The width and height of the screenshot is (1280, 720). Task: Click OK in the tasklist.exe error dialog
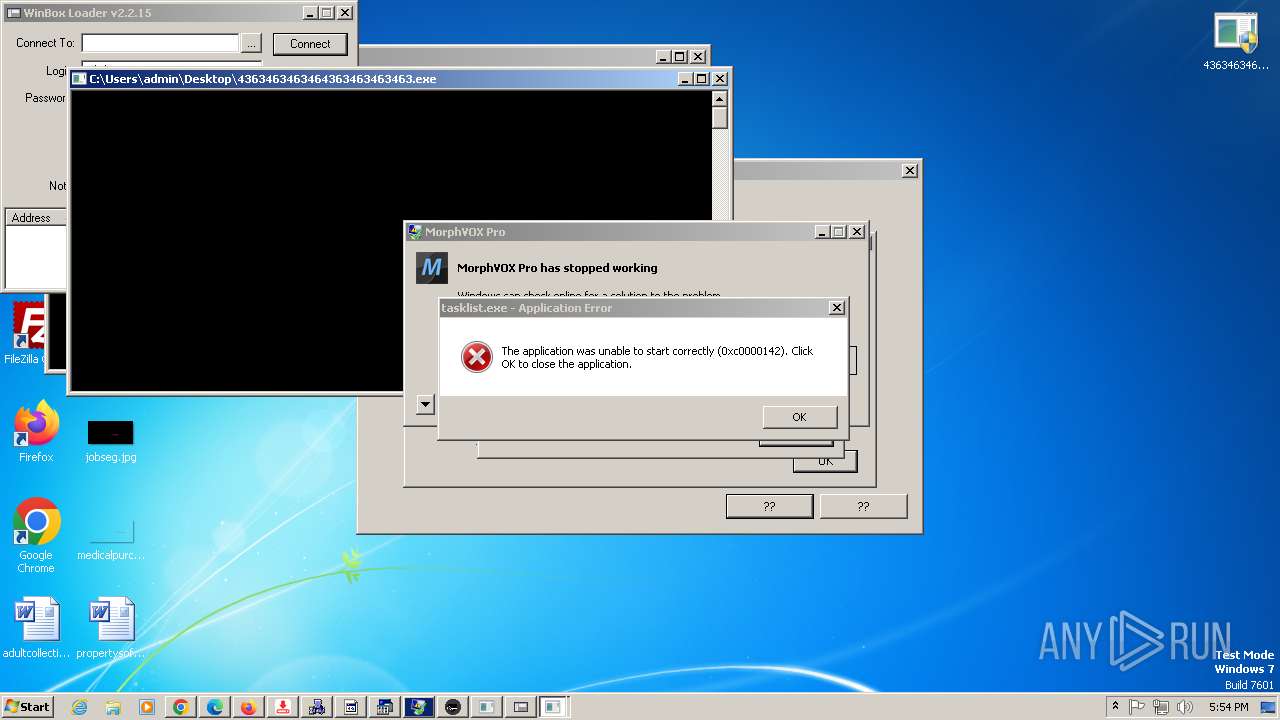click(x=799, y=417)
